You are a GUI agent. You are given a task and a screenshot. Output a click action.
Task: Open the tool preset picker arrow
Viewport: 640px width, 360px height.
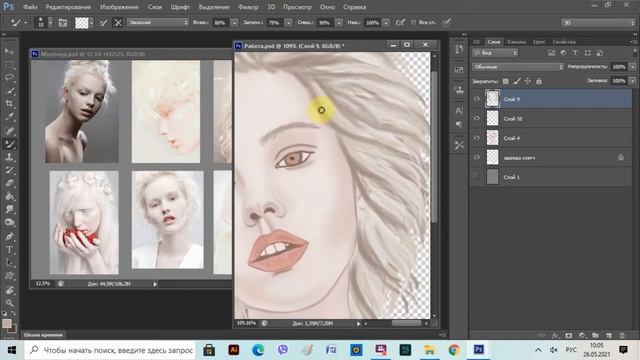coord(25,23)
